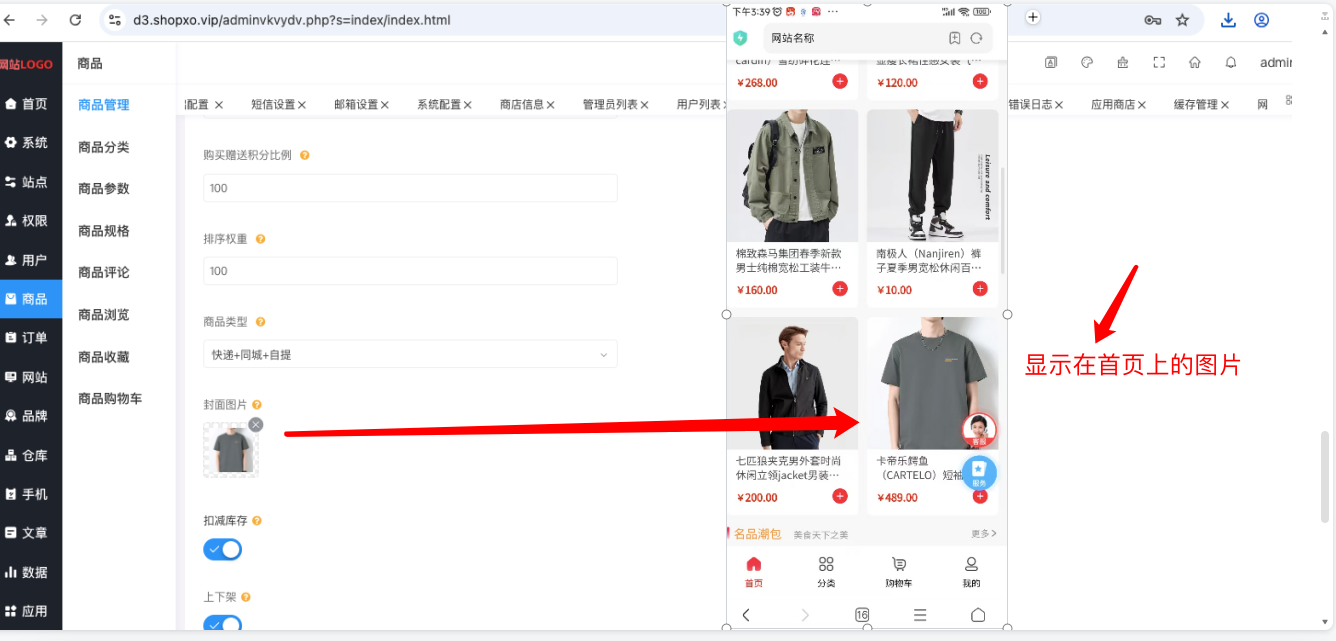Switch to the 邮箱设置 tab

coord(356,104)
